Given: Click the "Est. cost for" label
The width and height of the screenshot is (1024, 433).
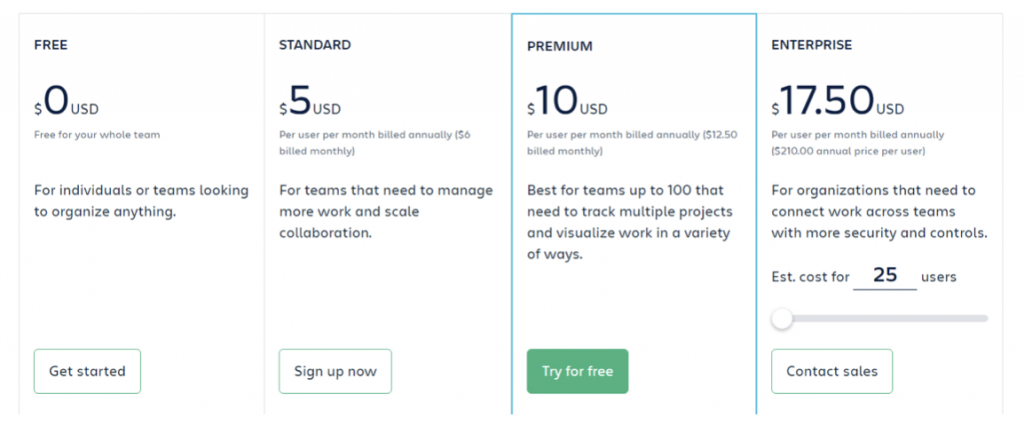Looking at the screenshot, I should coord(810,277).
